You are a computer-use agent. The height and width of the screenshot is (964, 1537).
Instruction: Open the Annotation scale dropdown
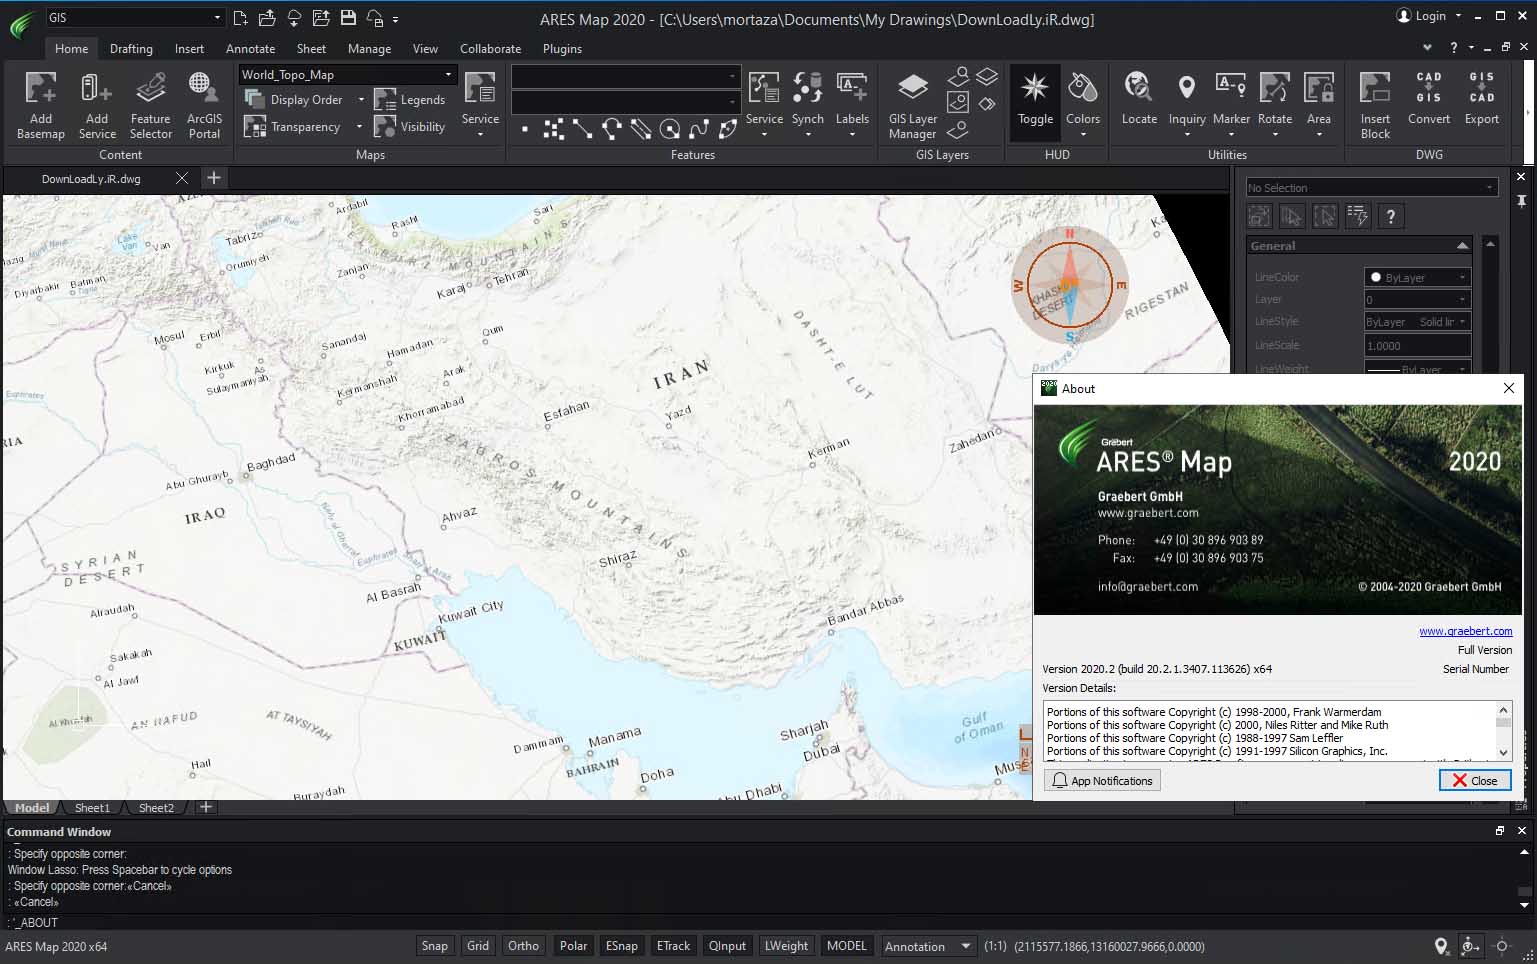tap(928, 946)
